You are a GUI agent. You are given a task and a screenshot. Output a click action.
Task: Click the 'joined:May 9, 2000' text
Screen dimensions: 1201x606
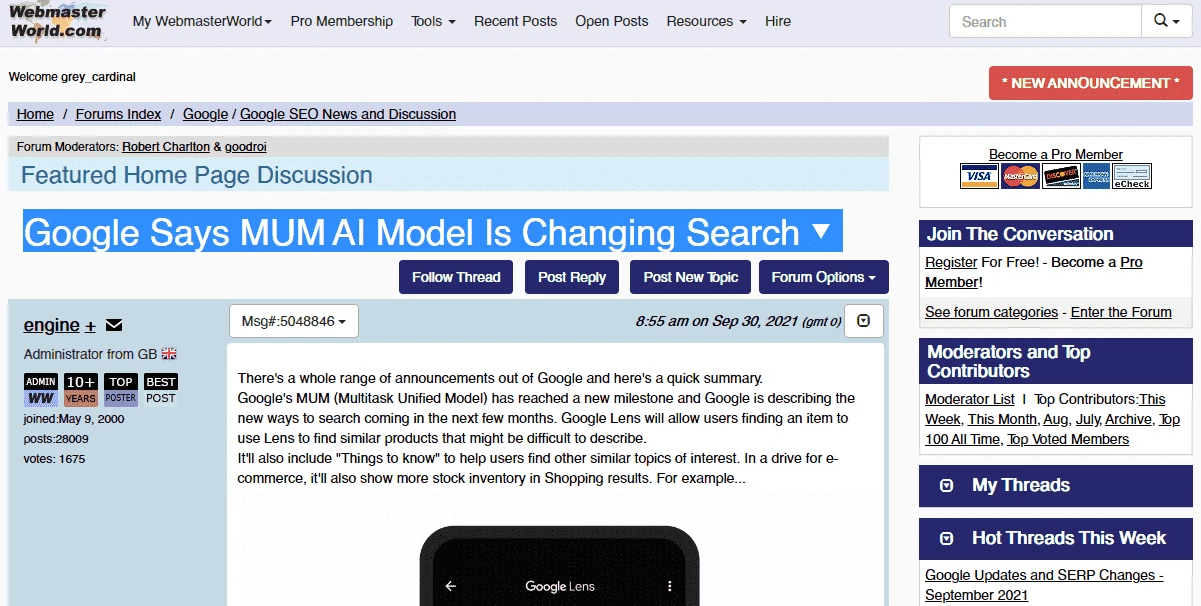tap(74, 419)
